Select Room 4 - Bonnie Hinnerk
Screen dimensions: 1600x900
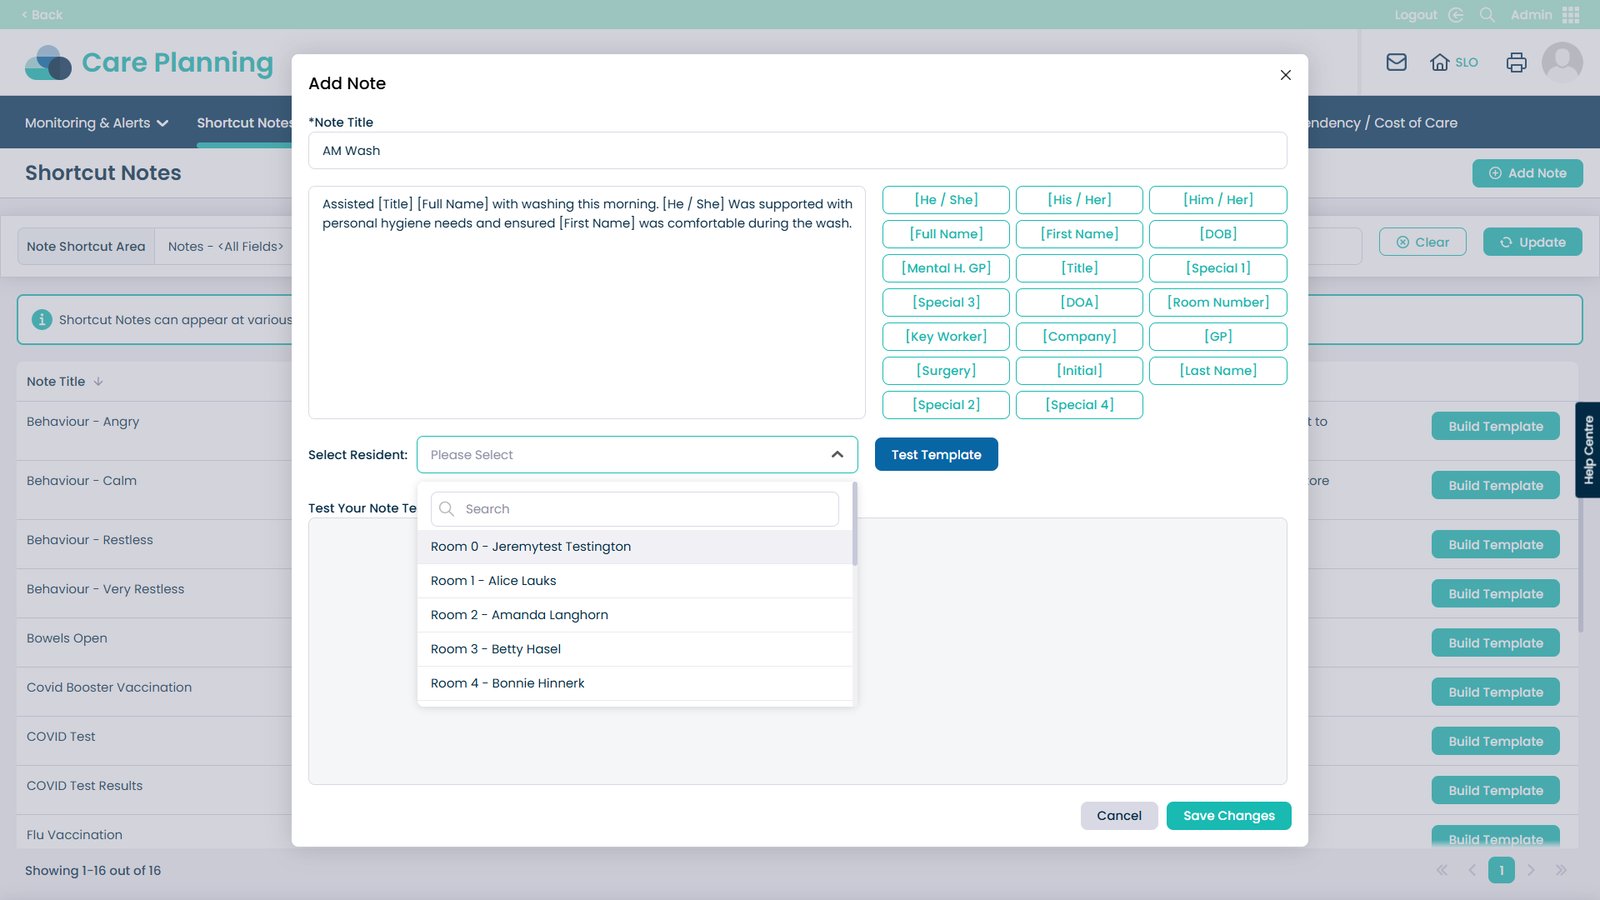click(x=635, y=683)
